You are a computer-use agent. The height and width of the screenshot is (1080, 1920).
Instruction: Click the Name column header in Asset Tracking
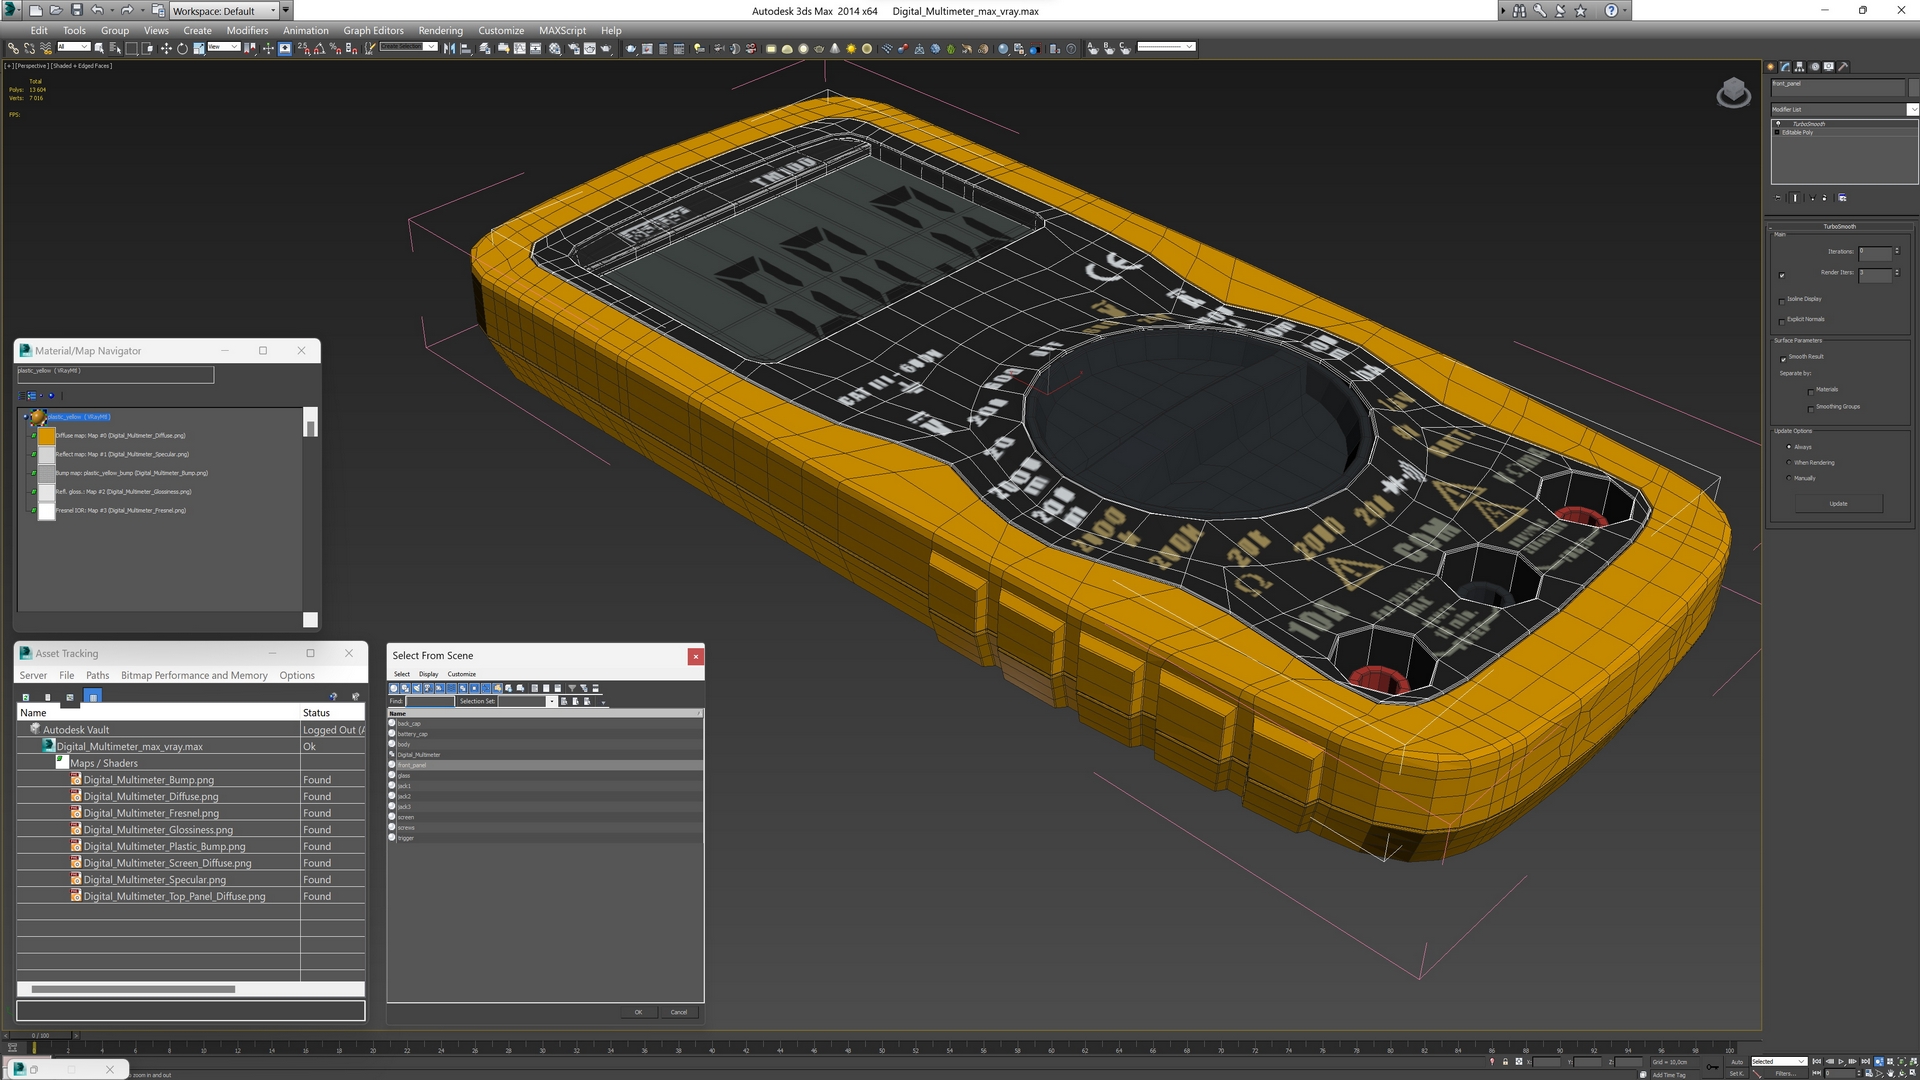158,713
